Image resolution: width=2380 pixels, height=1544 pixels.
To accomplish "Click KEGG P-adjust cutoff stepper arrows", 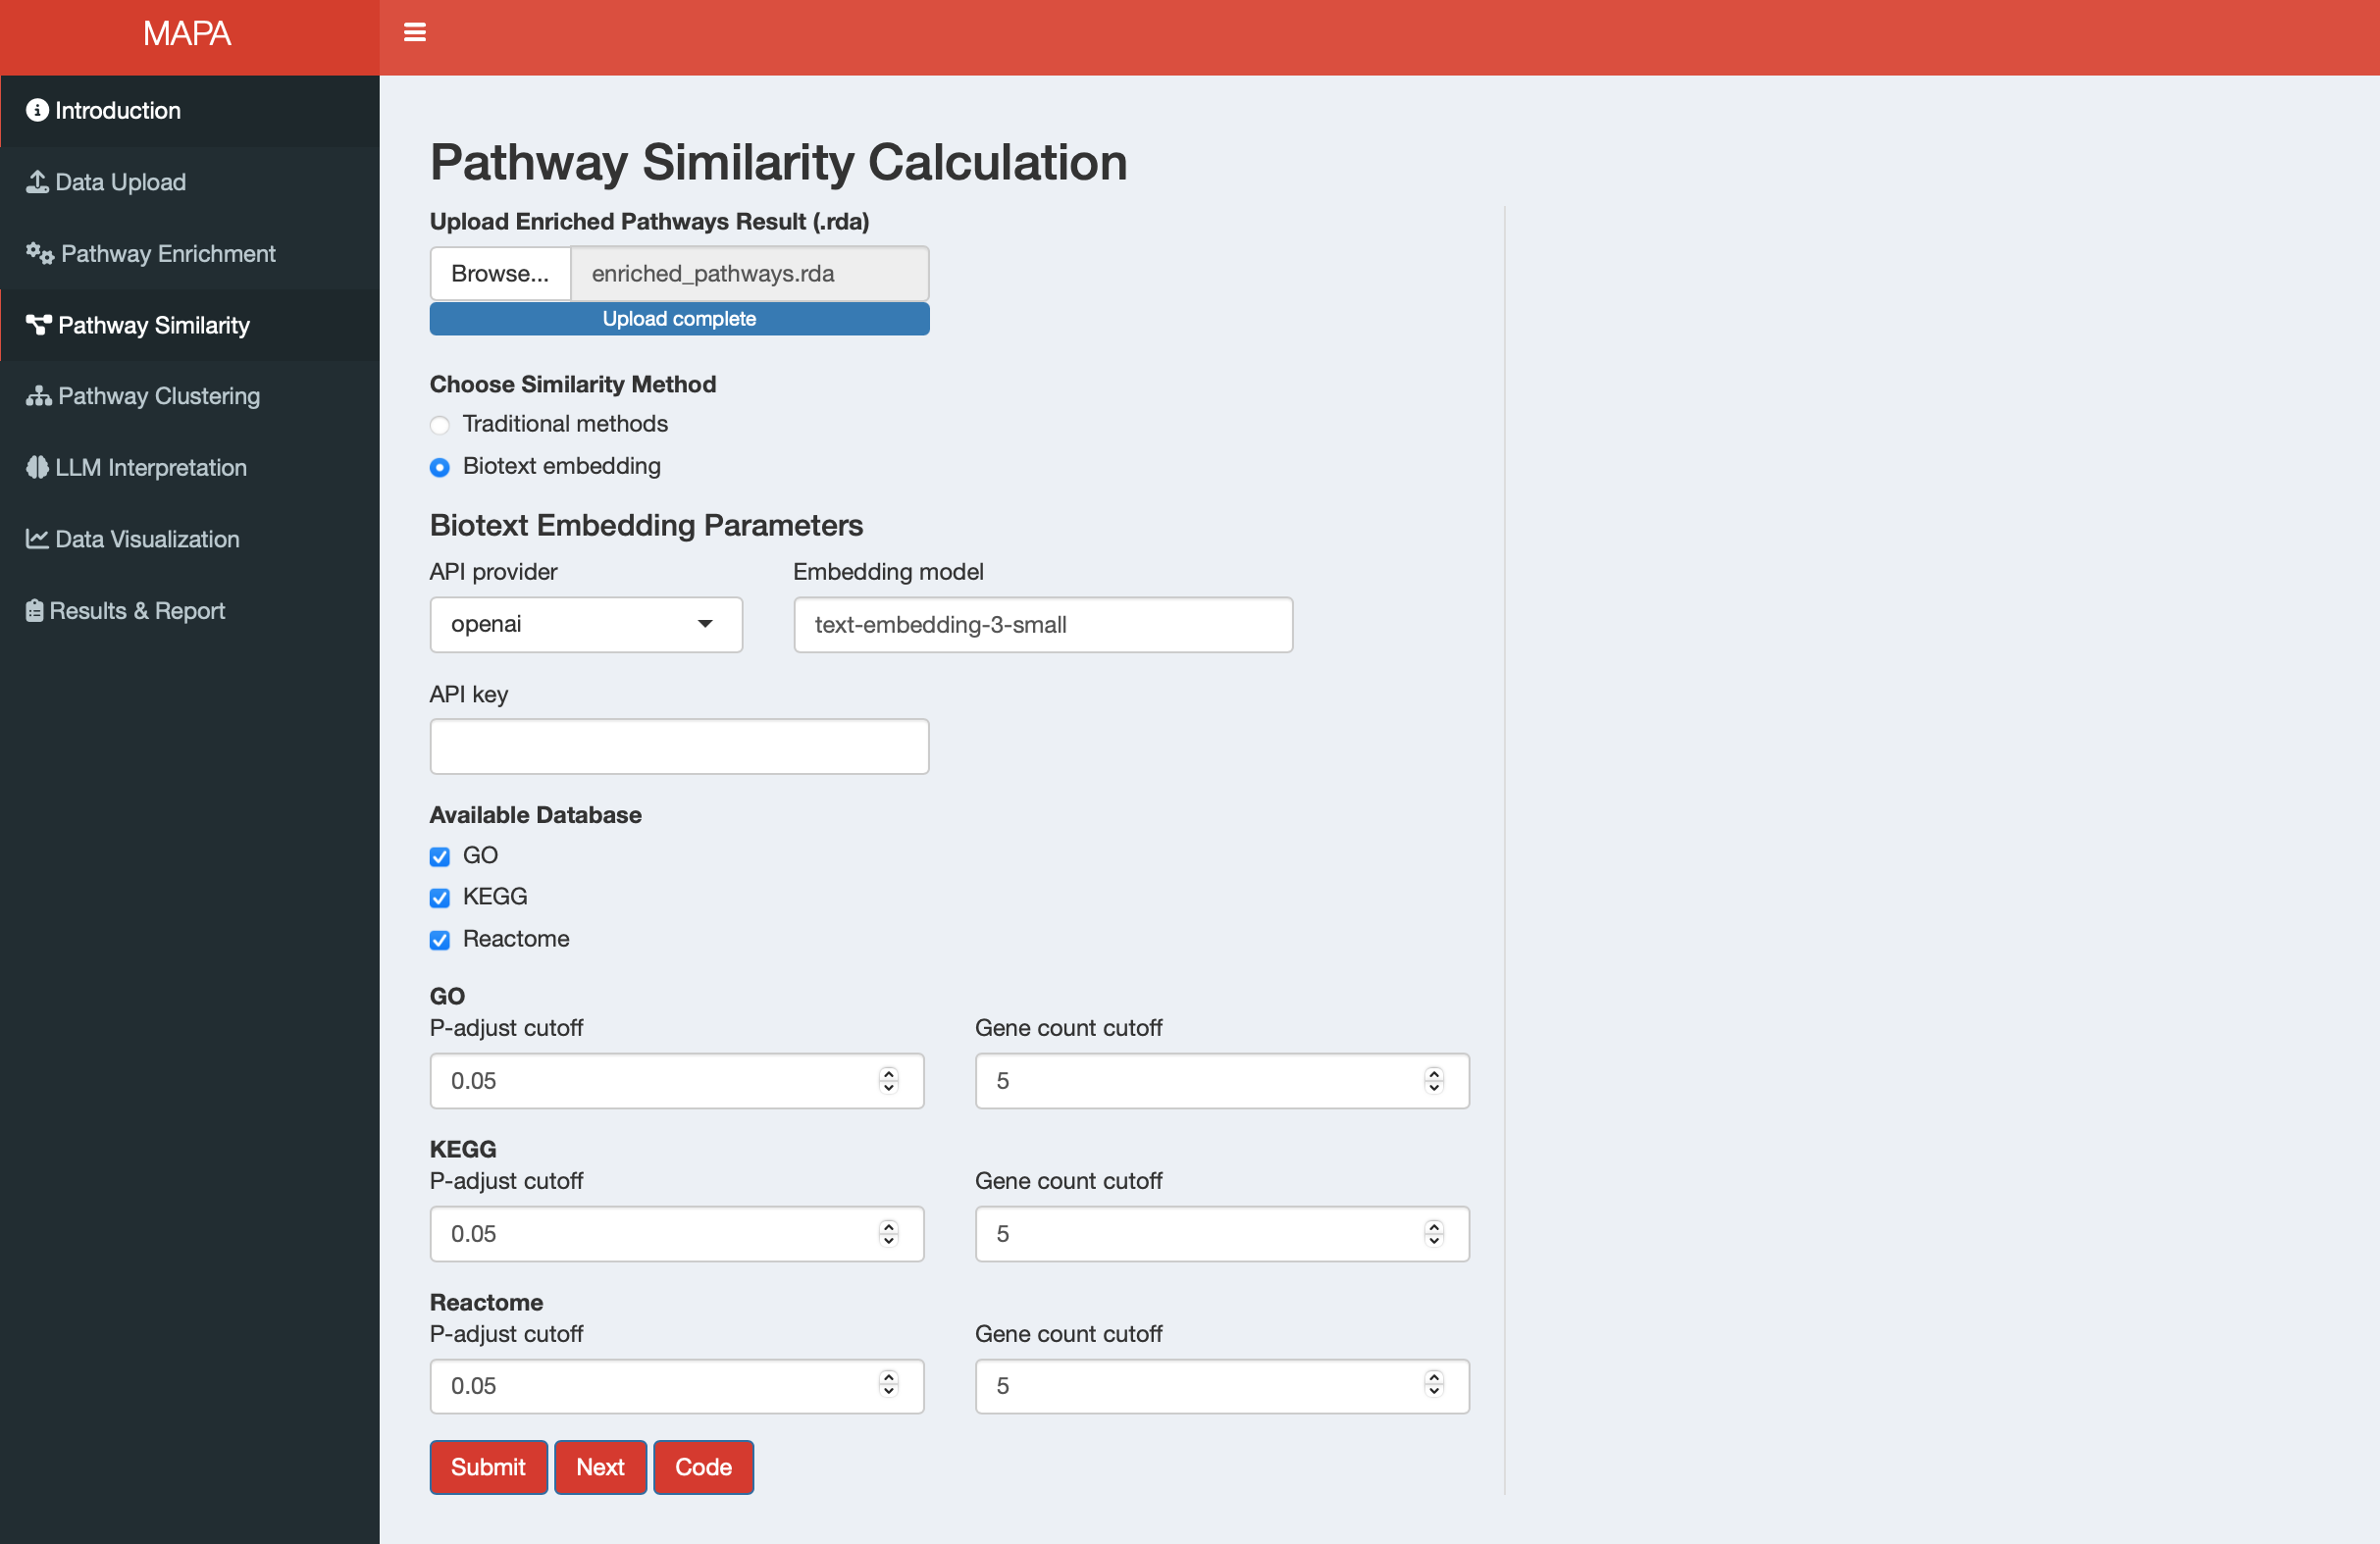I will (x=888, y=1233).
